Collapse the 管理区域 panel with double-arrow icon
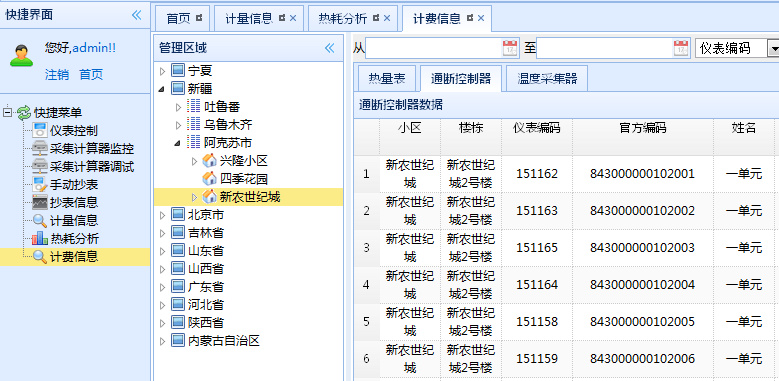This screenshot has height=381, width=779. (x=329, y=48)
